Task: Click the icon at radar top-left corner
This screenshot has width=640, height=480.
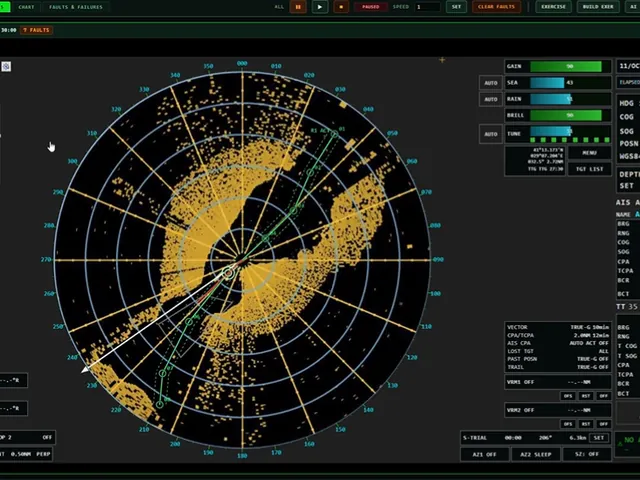Action: pyautogui.click(x=6, y=67)
